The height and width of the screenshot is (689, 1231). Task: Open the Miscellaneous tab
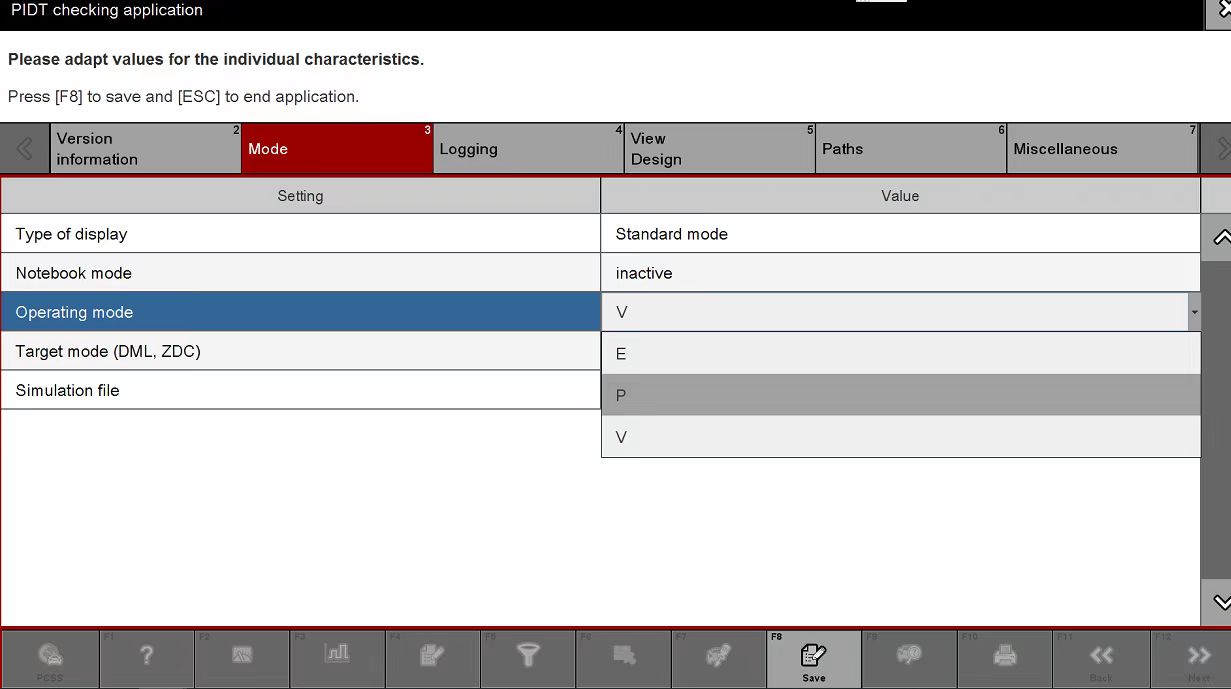click(1101, 149)
